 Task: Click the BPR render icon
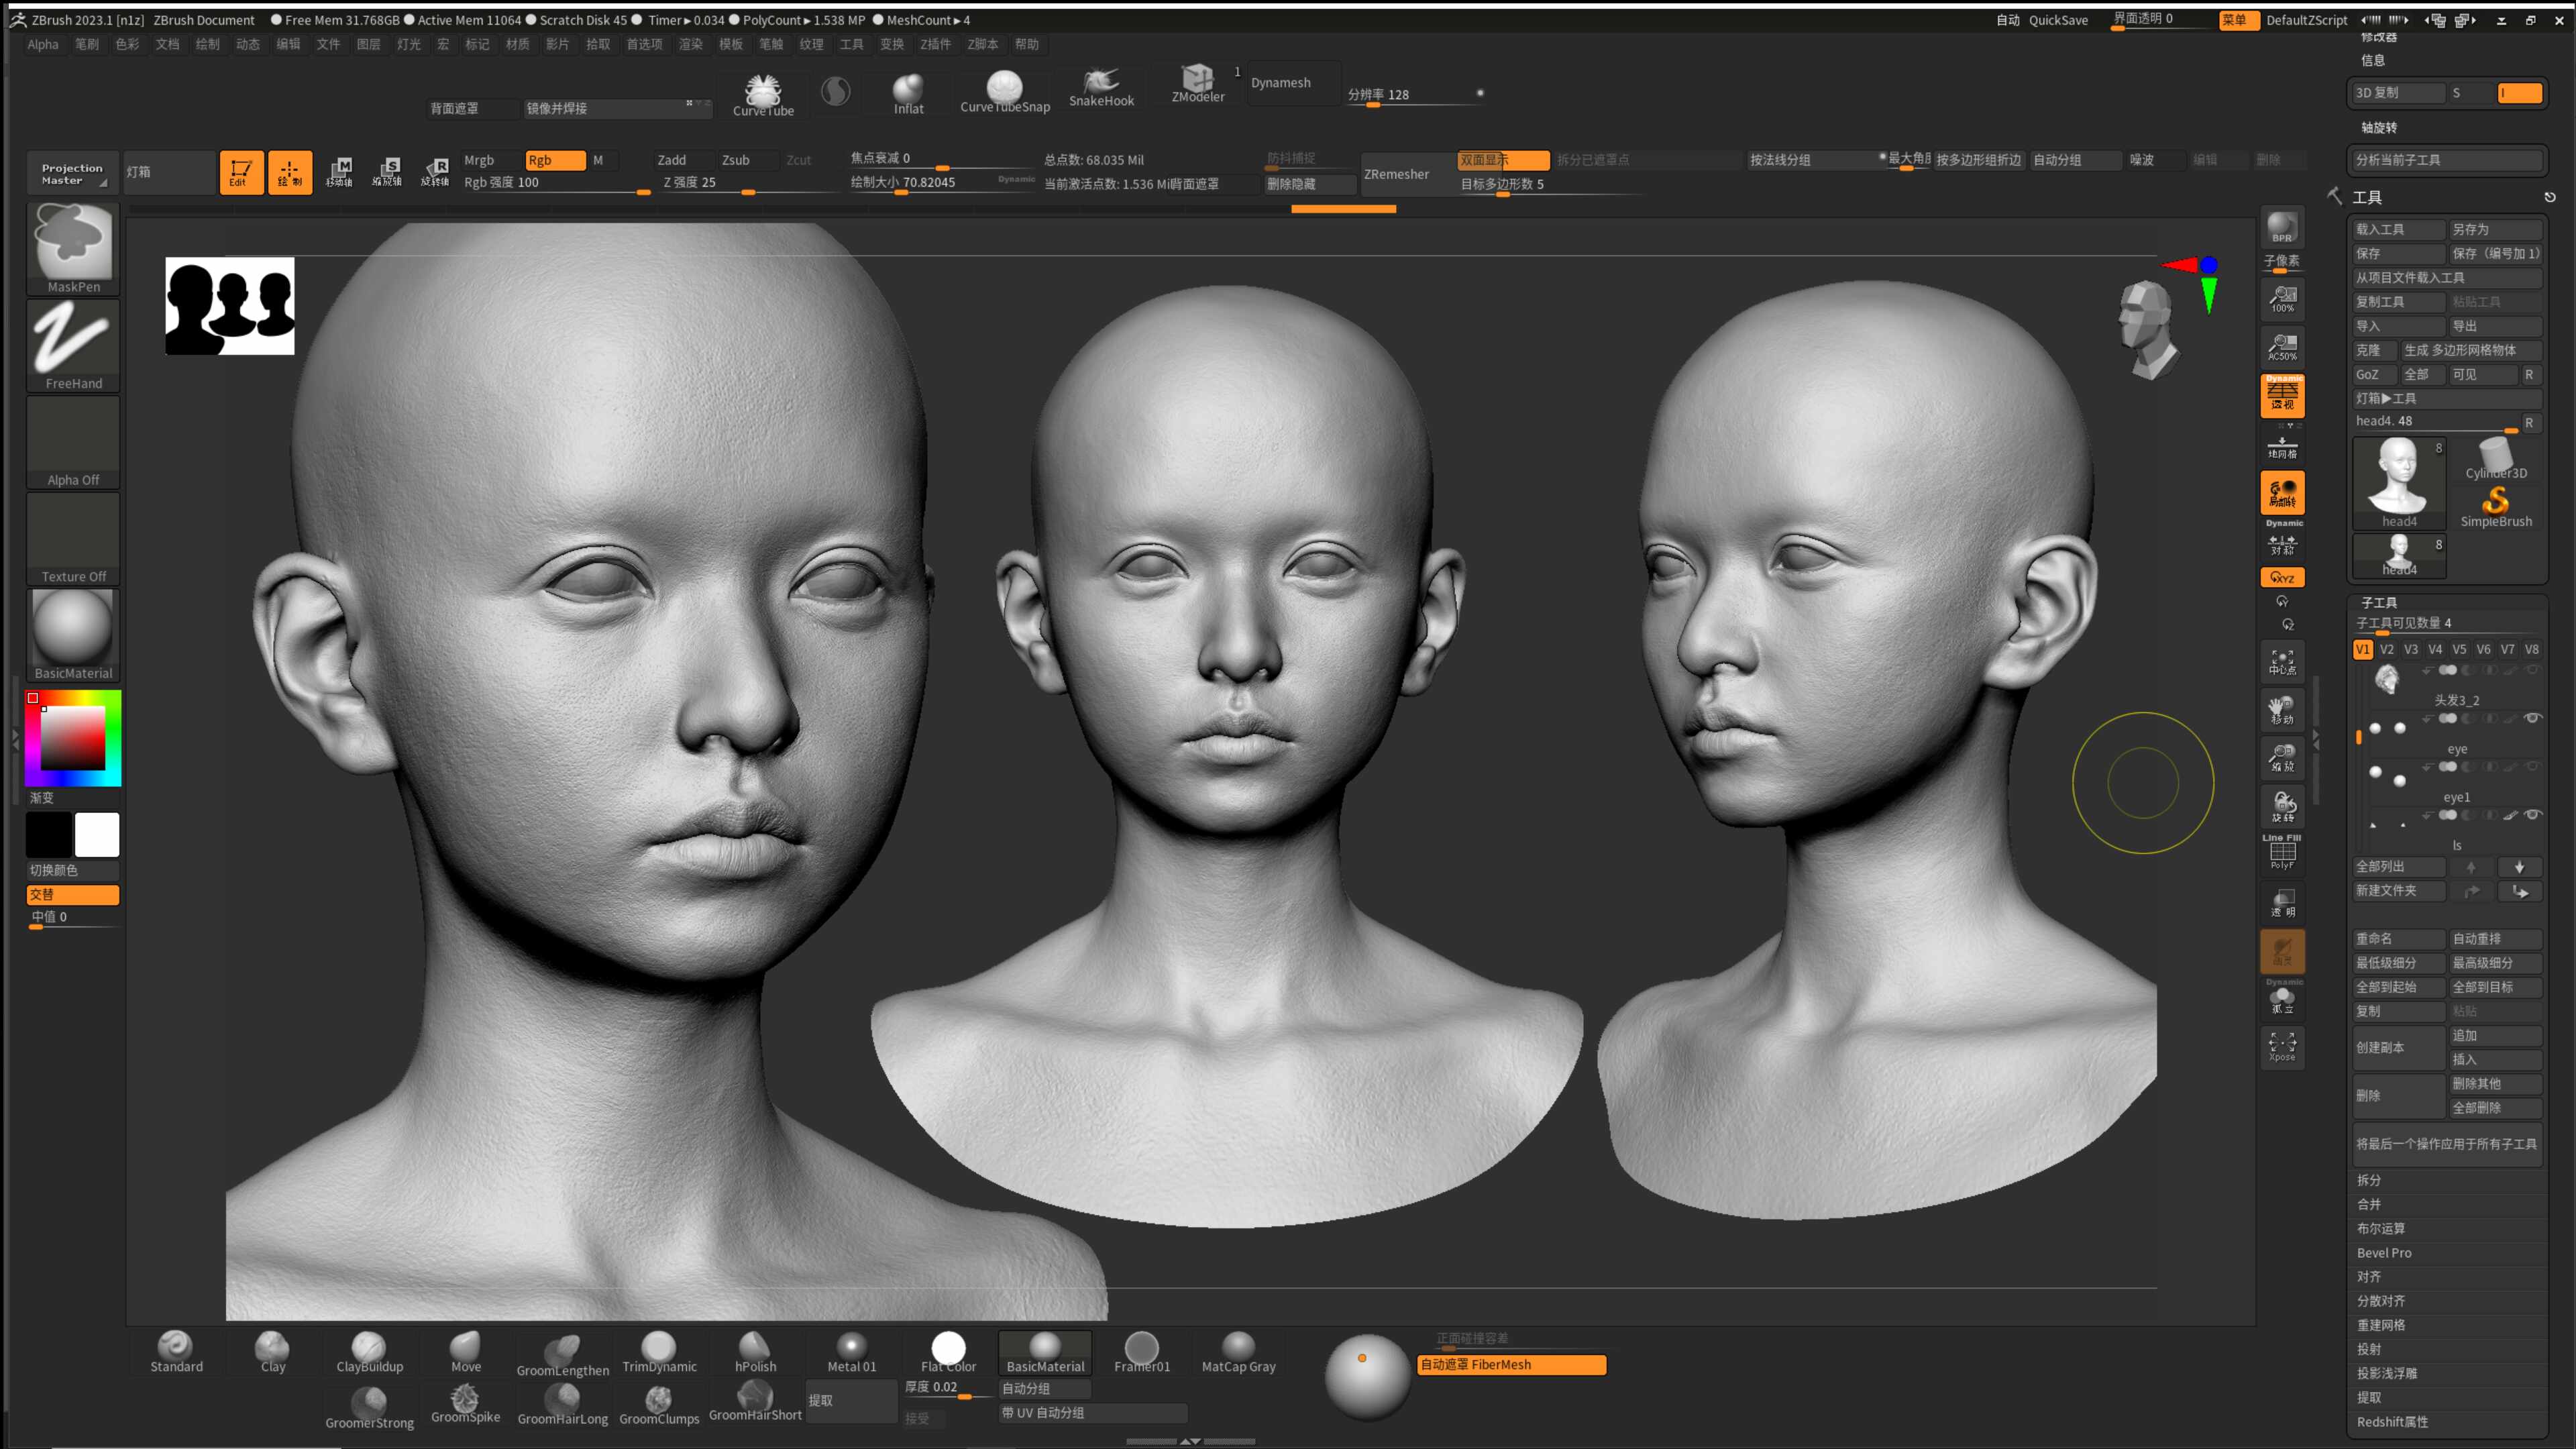pos(2282,228)
